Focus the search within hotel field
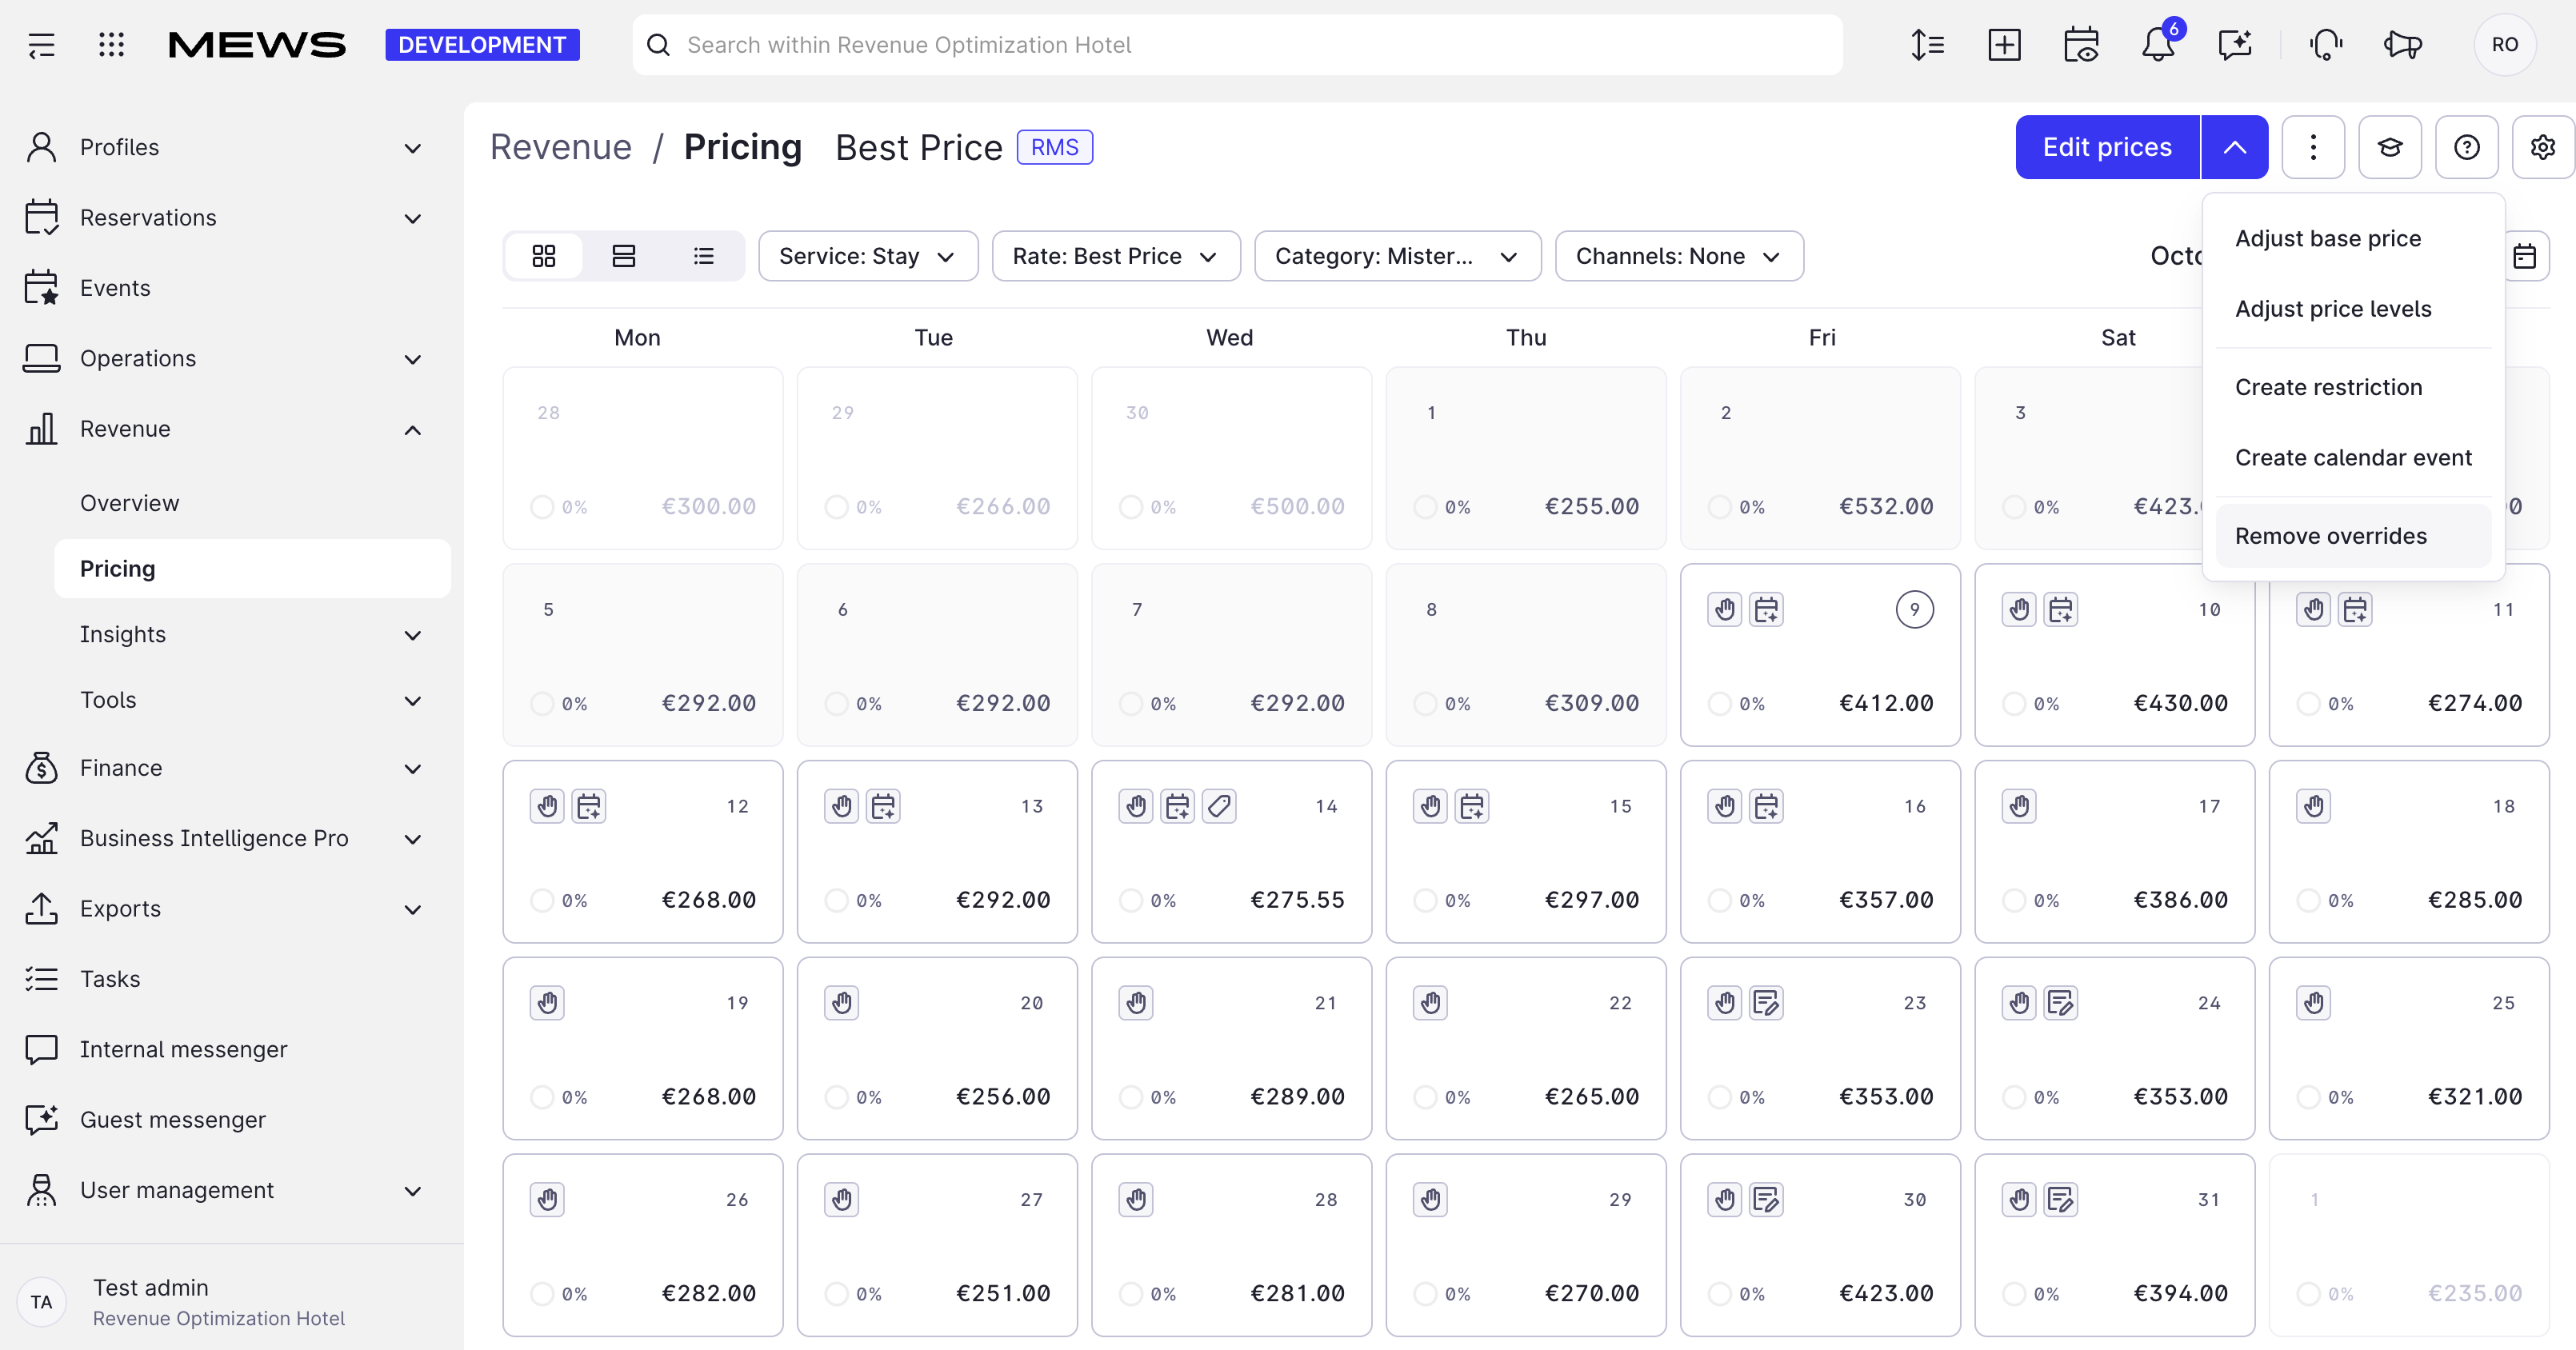 (1237, 45)
